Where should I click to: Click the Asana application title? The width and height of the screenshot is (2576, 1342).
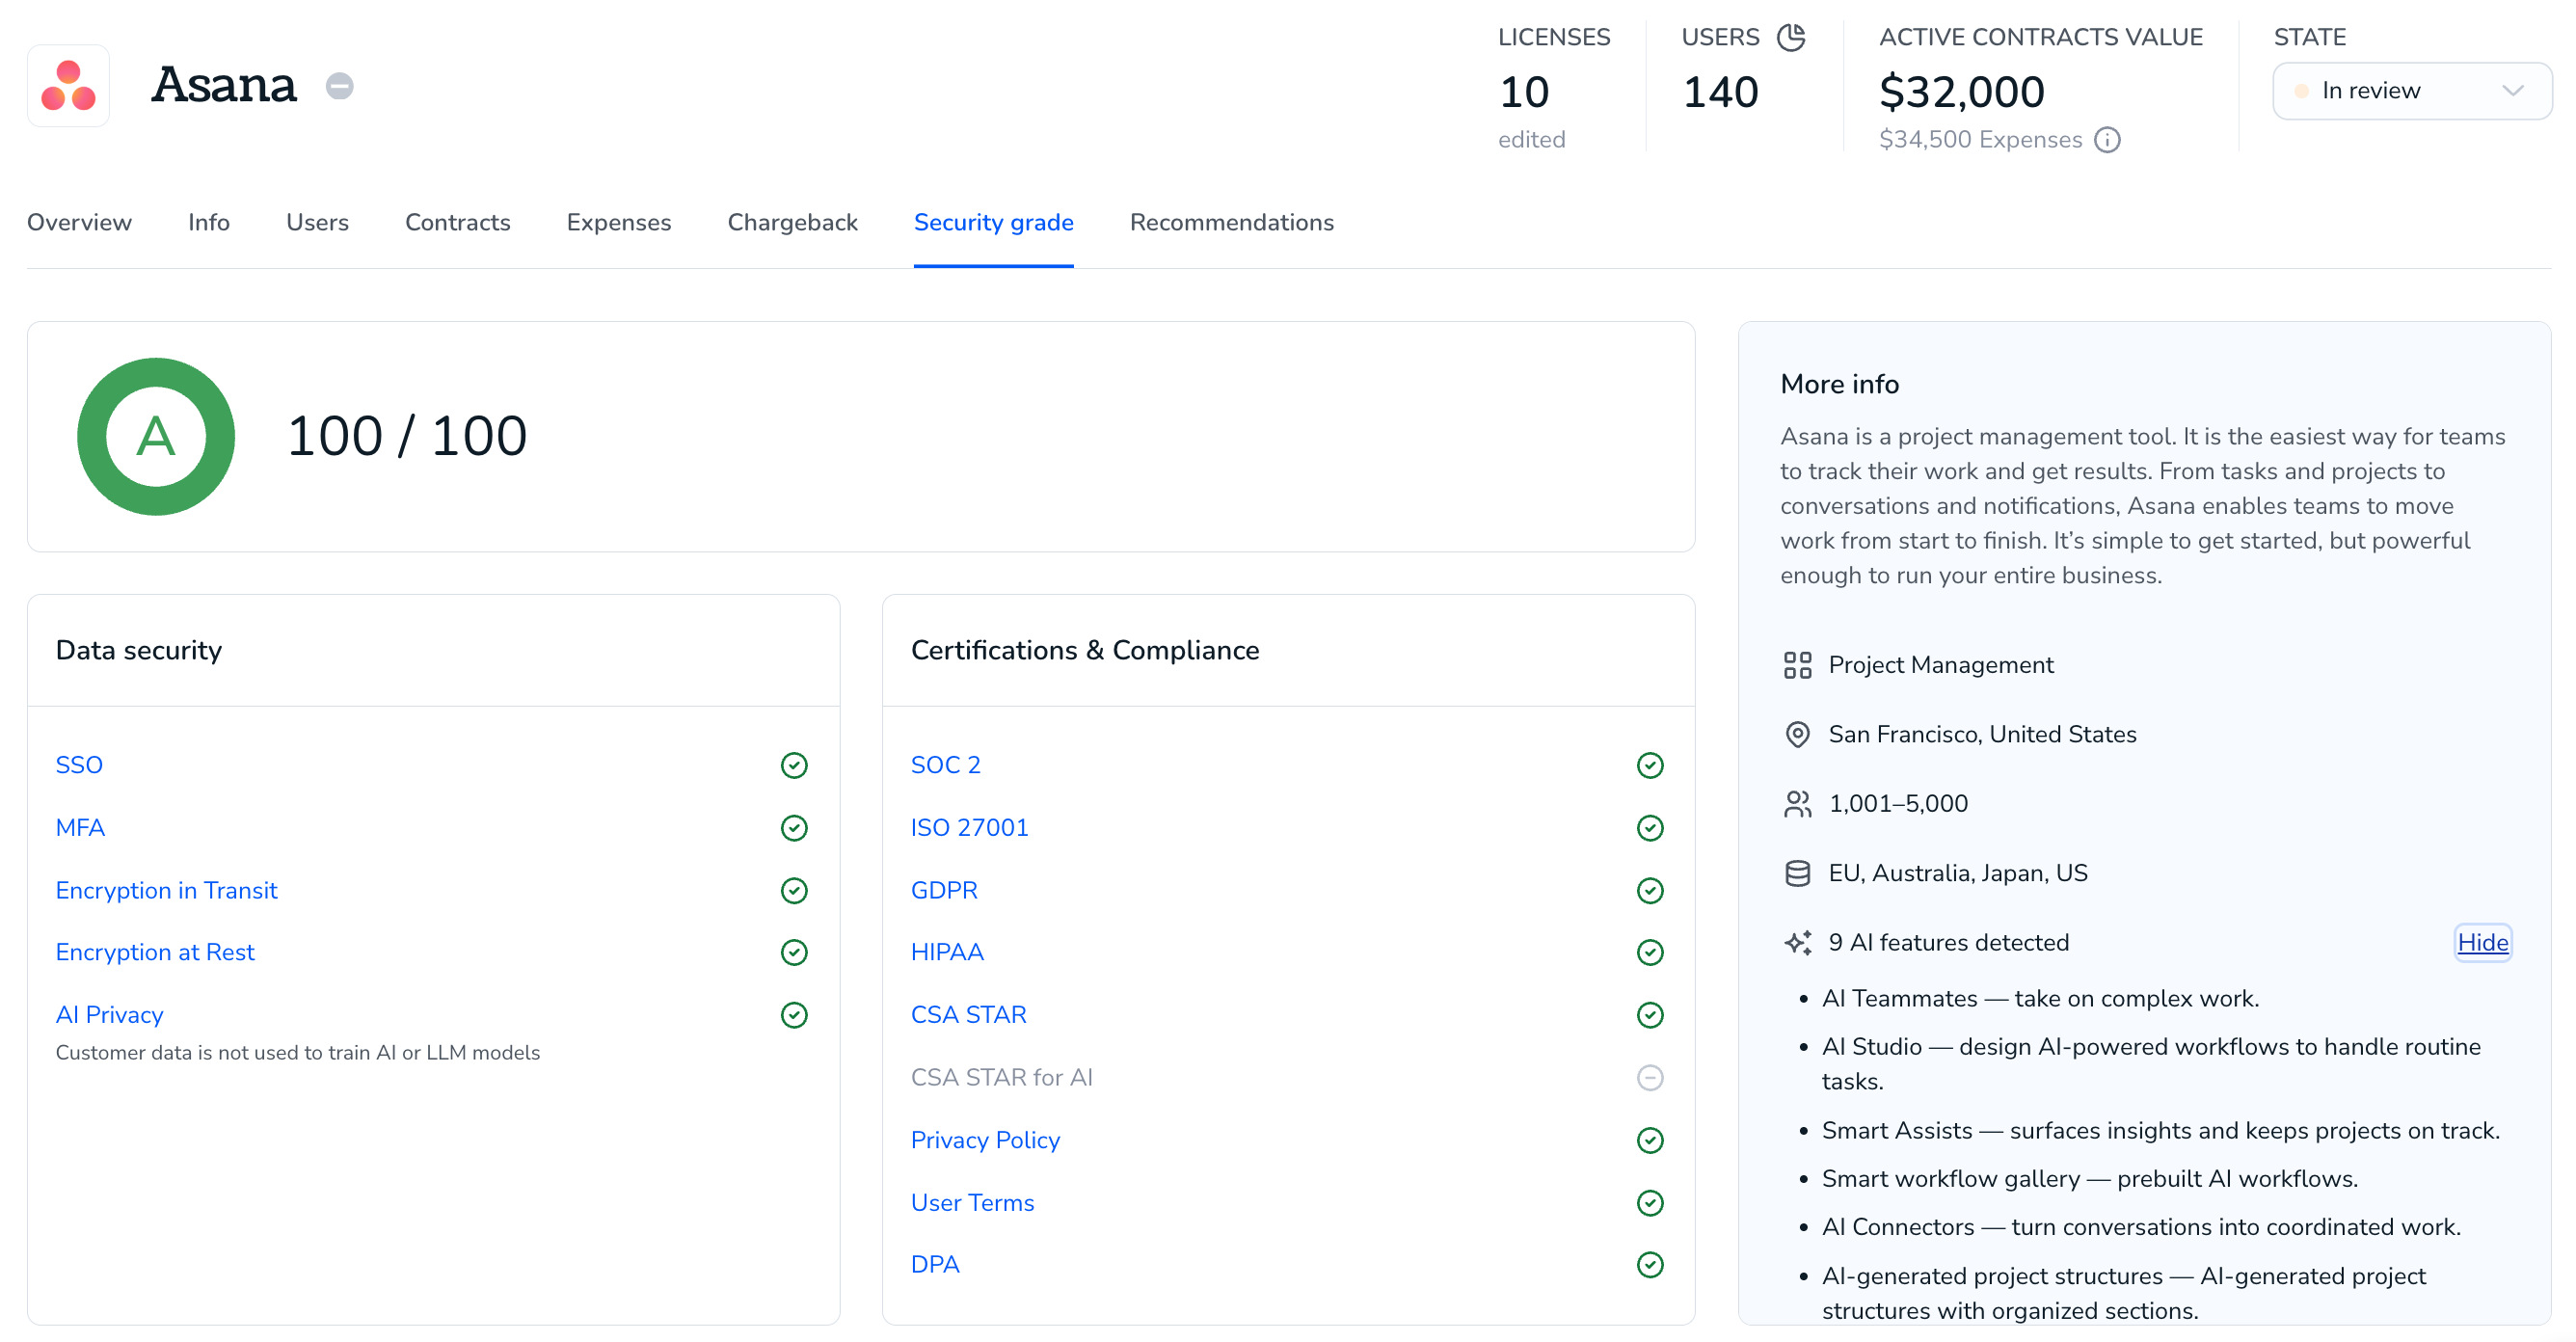224,85
